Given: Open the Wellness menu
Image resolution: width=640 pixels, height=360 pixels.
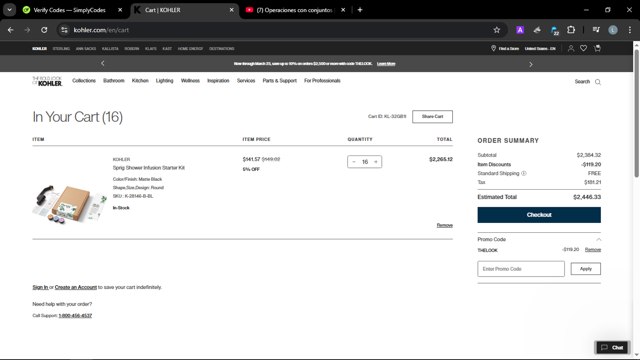Looking at the screenshot, I should pyautogui.click(x=190, y=81).
